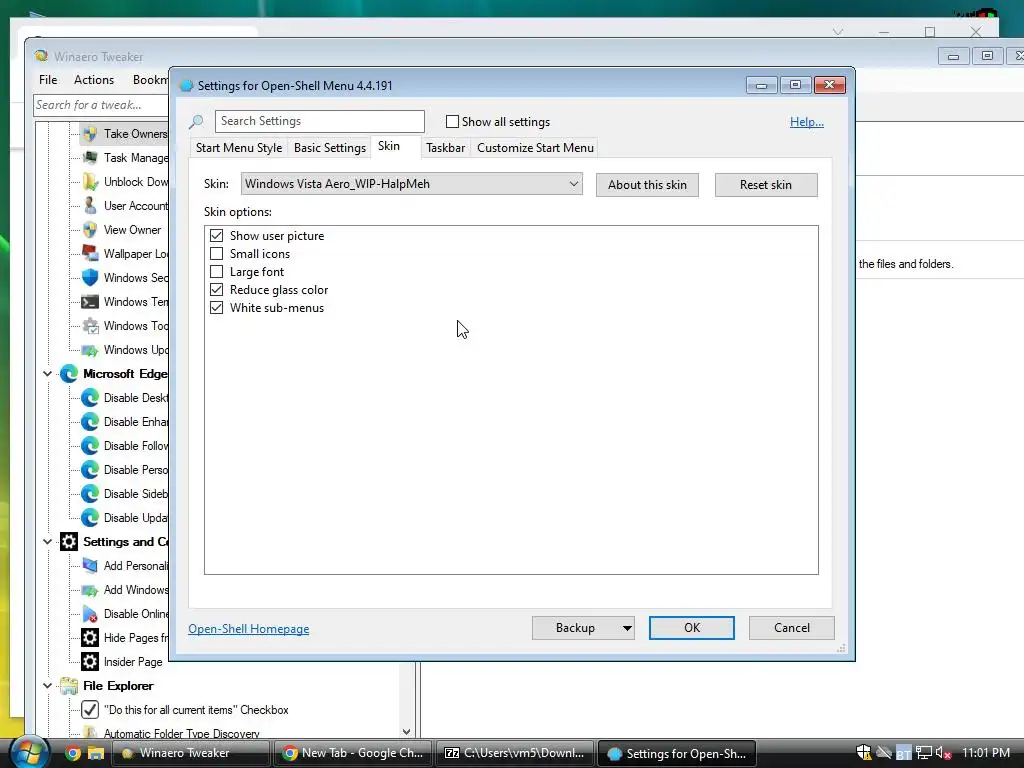
Task: Click the Reset skin button
Action: coord(766,185)
